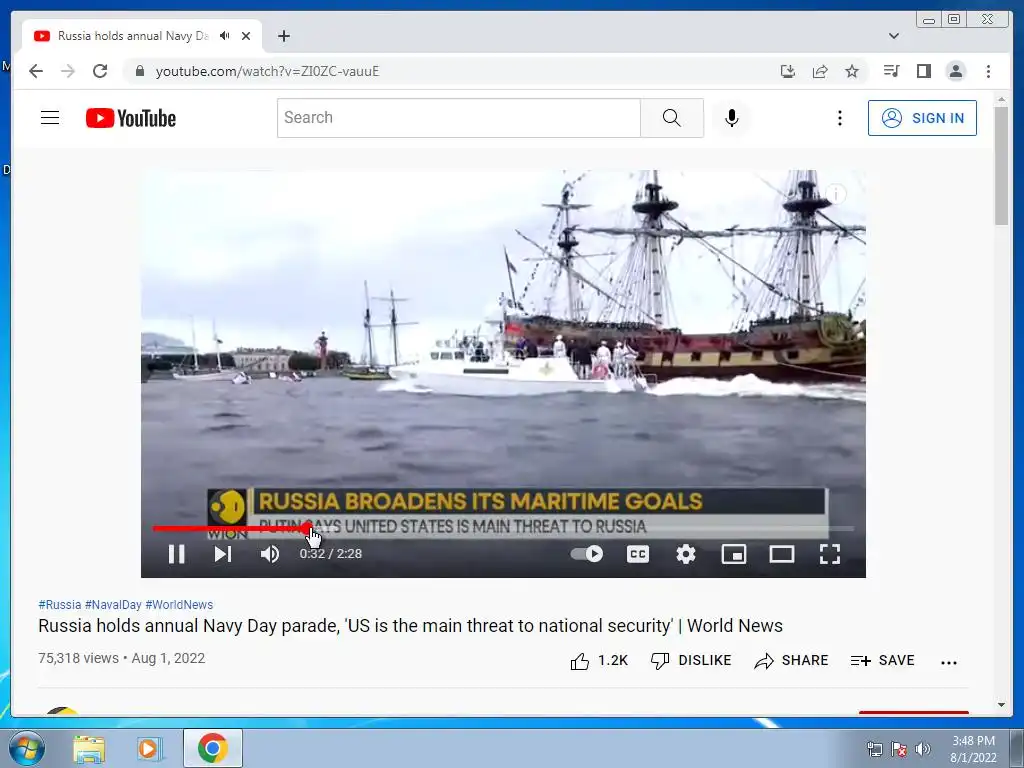Enable miniplayer mode
Viewport: 1024px width, 768px height.
pos(734,554)
